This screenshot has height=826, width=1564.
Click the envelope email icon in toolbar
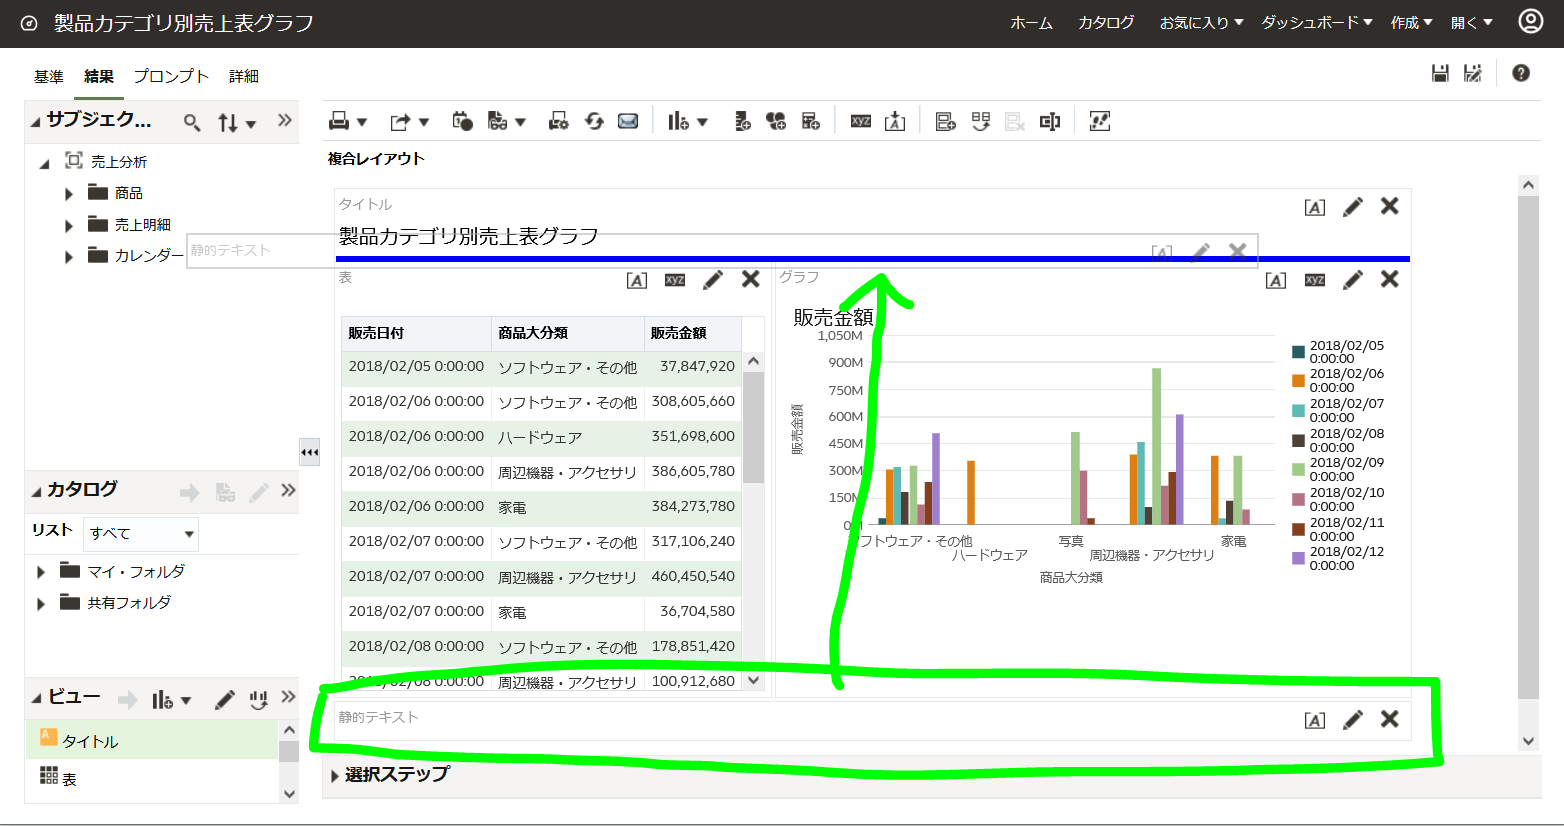click(x=628, y=121)
